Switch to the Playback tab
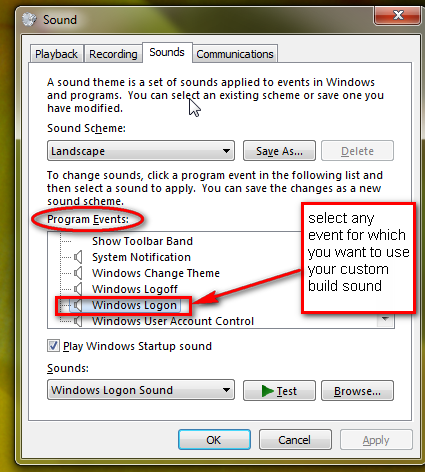Image resolution: width=425 pixels, height=472 pixels. point(56,54)
